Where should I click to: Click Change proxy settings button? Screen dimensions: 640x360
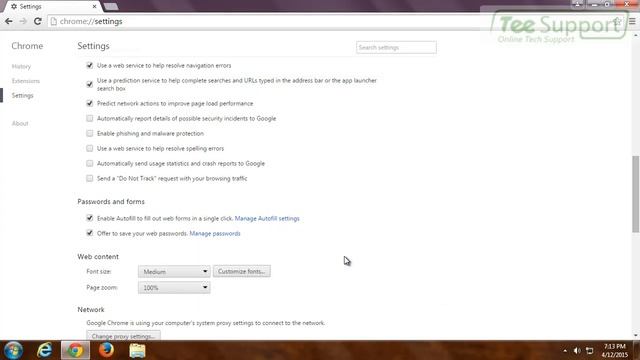coord(123,336)
